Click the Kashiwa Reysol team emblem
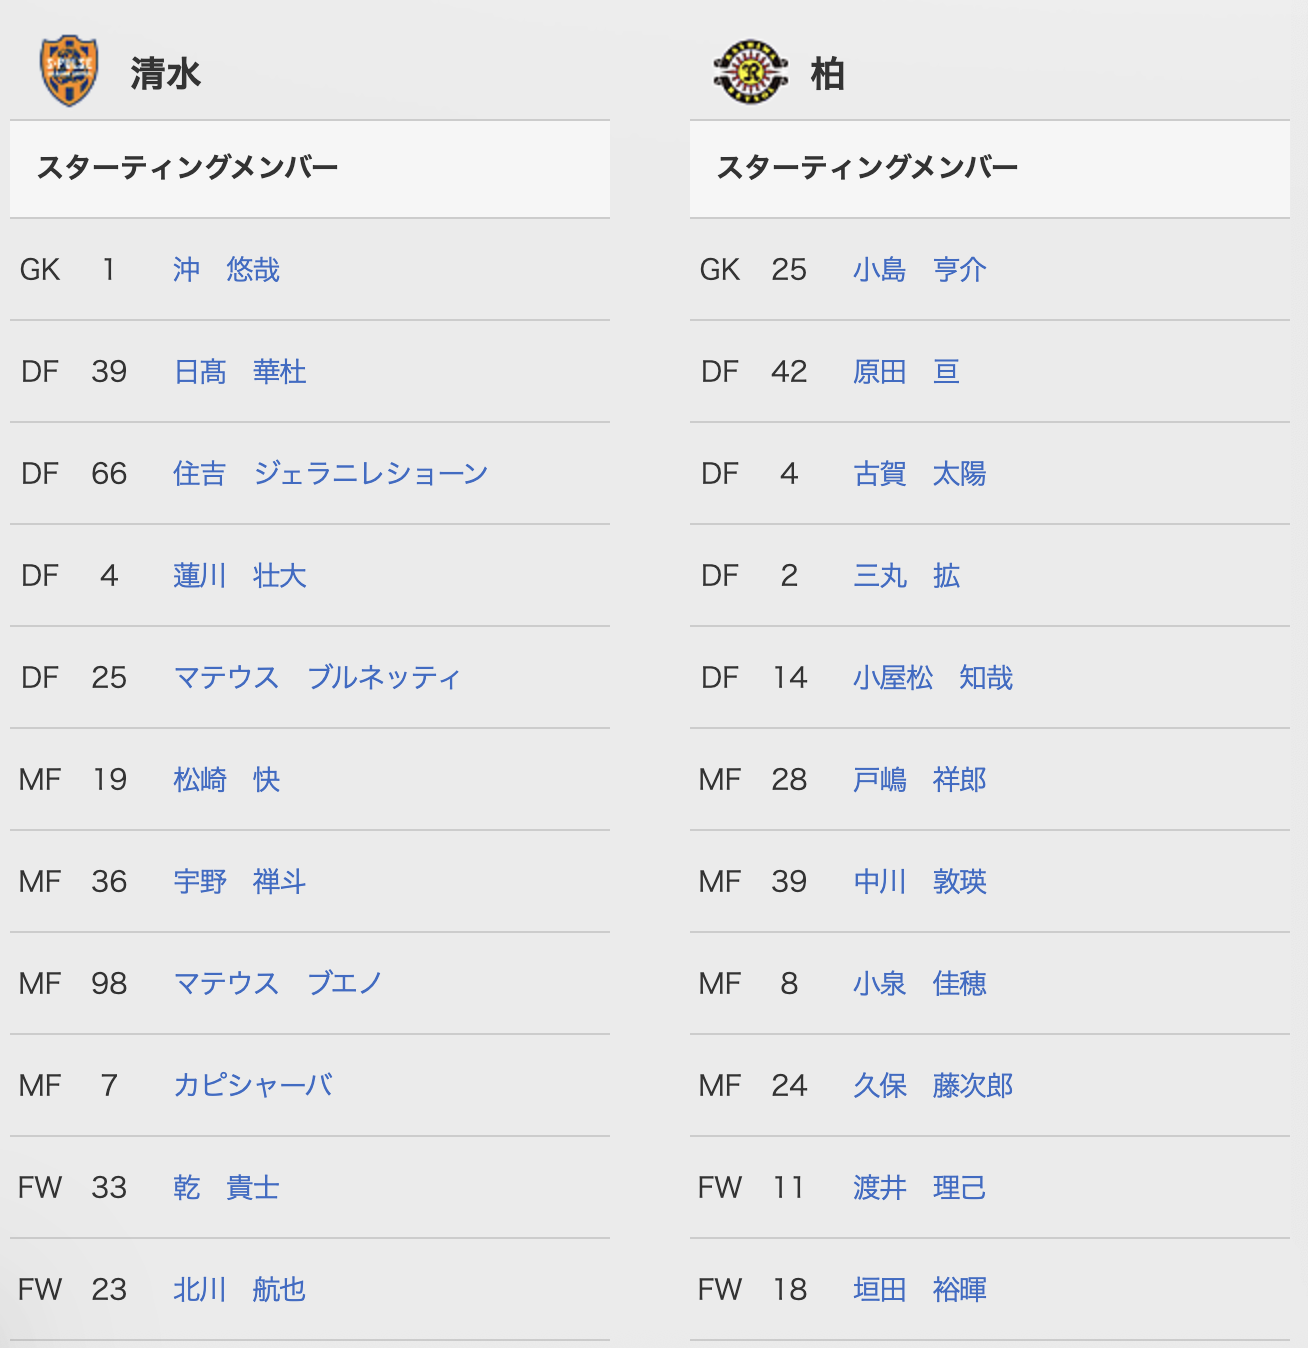 pos(751,72)
